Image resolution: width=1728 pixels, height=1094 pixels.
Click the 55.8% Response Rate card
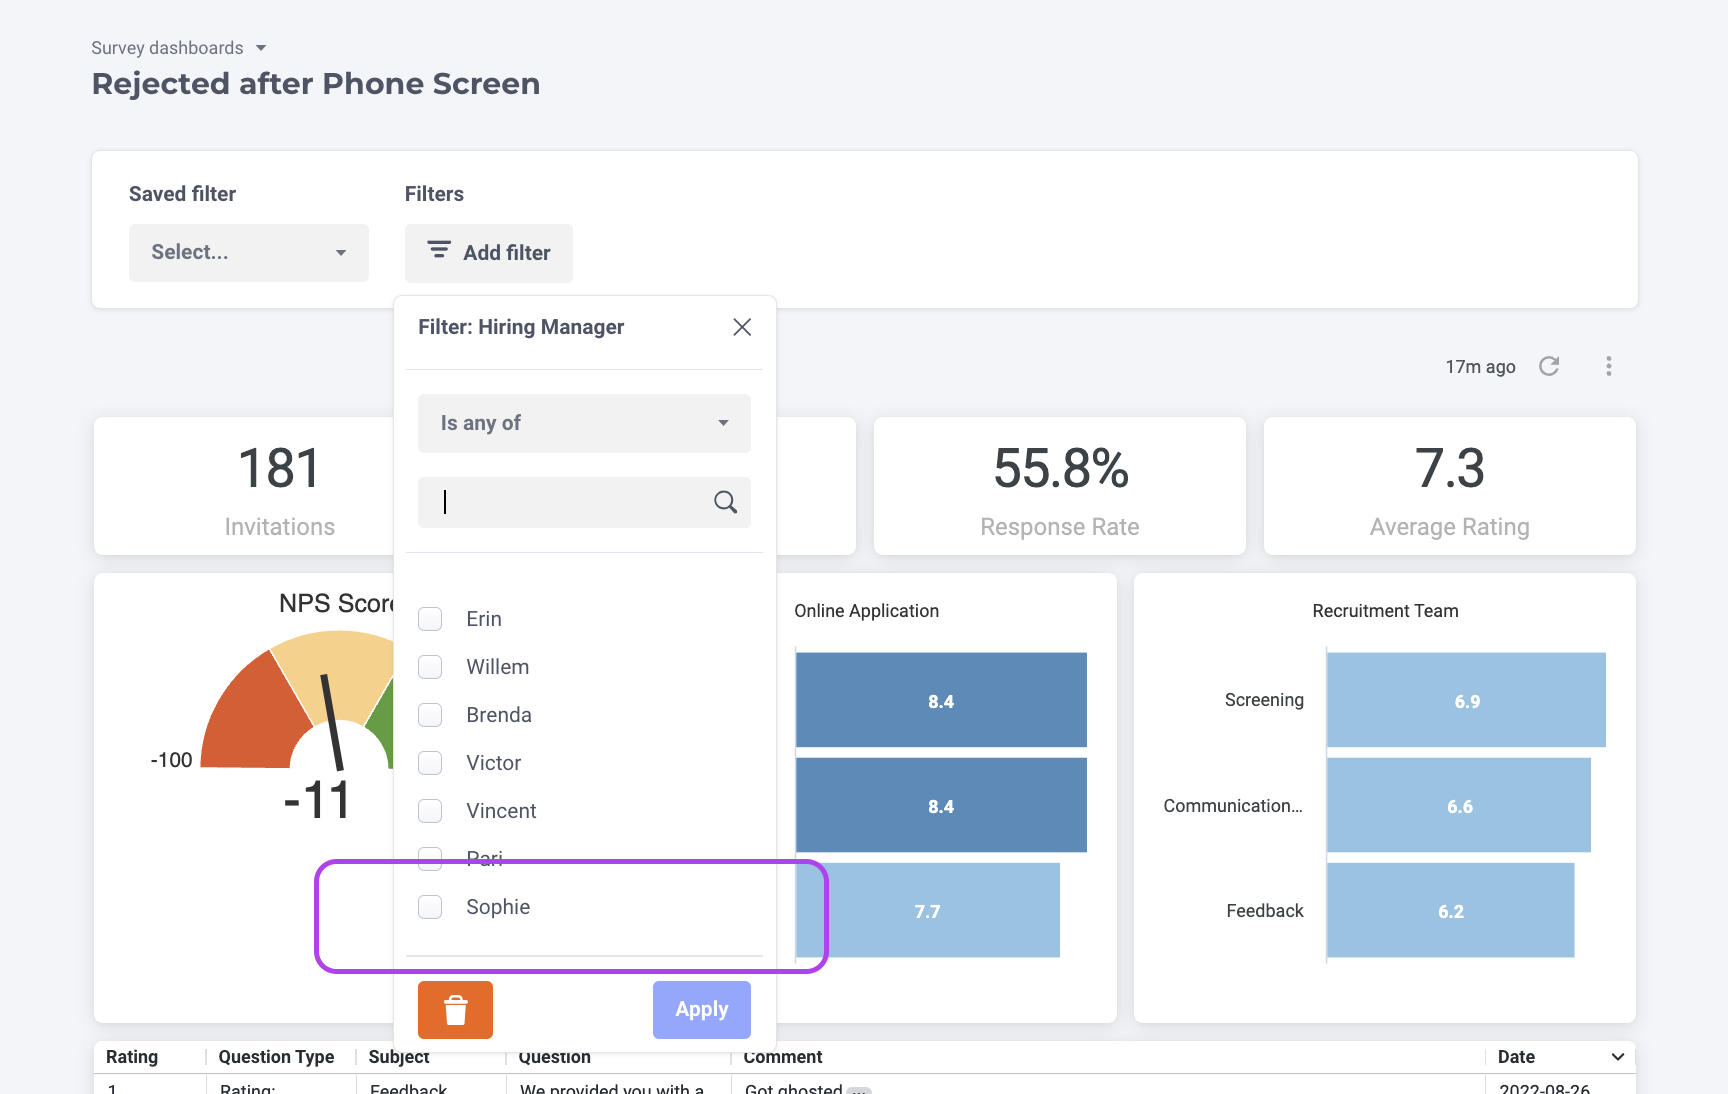pyautogui.click(x=1060, y=486)
